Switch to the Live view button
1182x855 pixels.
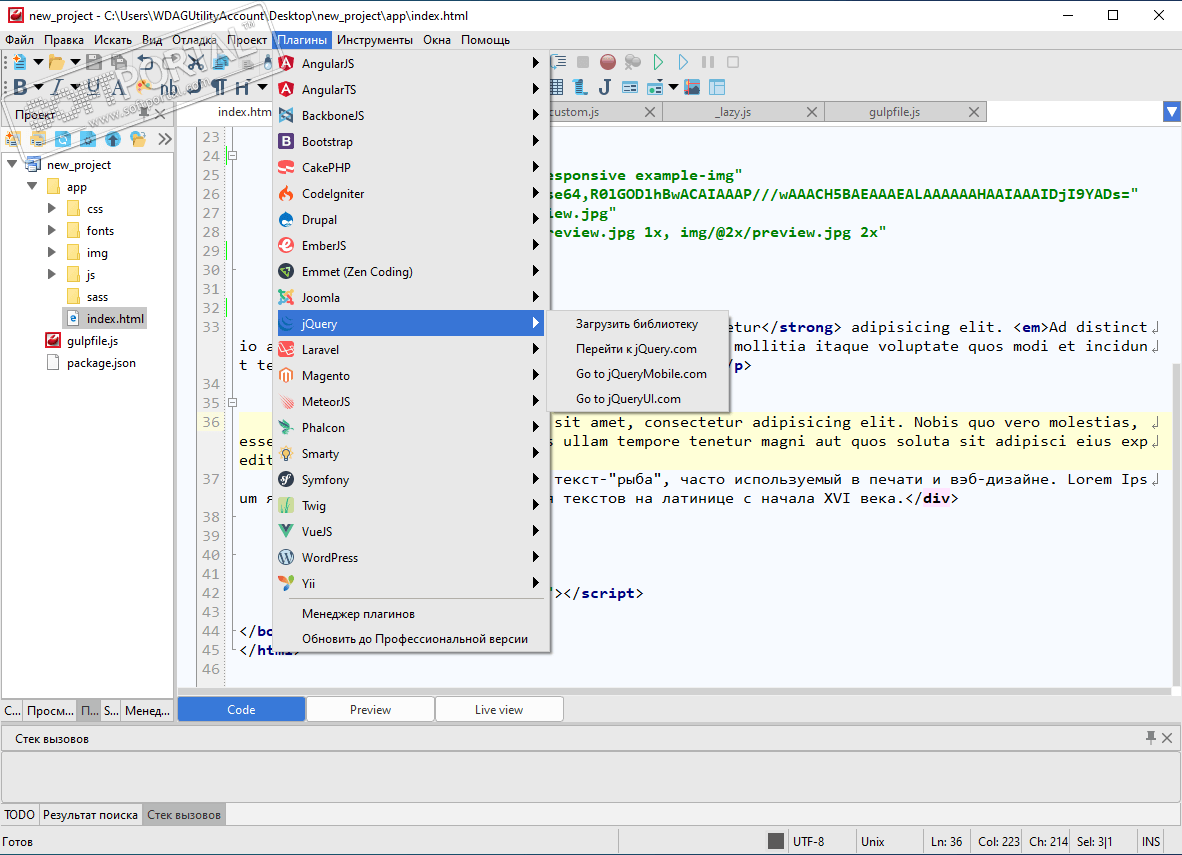499,710
